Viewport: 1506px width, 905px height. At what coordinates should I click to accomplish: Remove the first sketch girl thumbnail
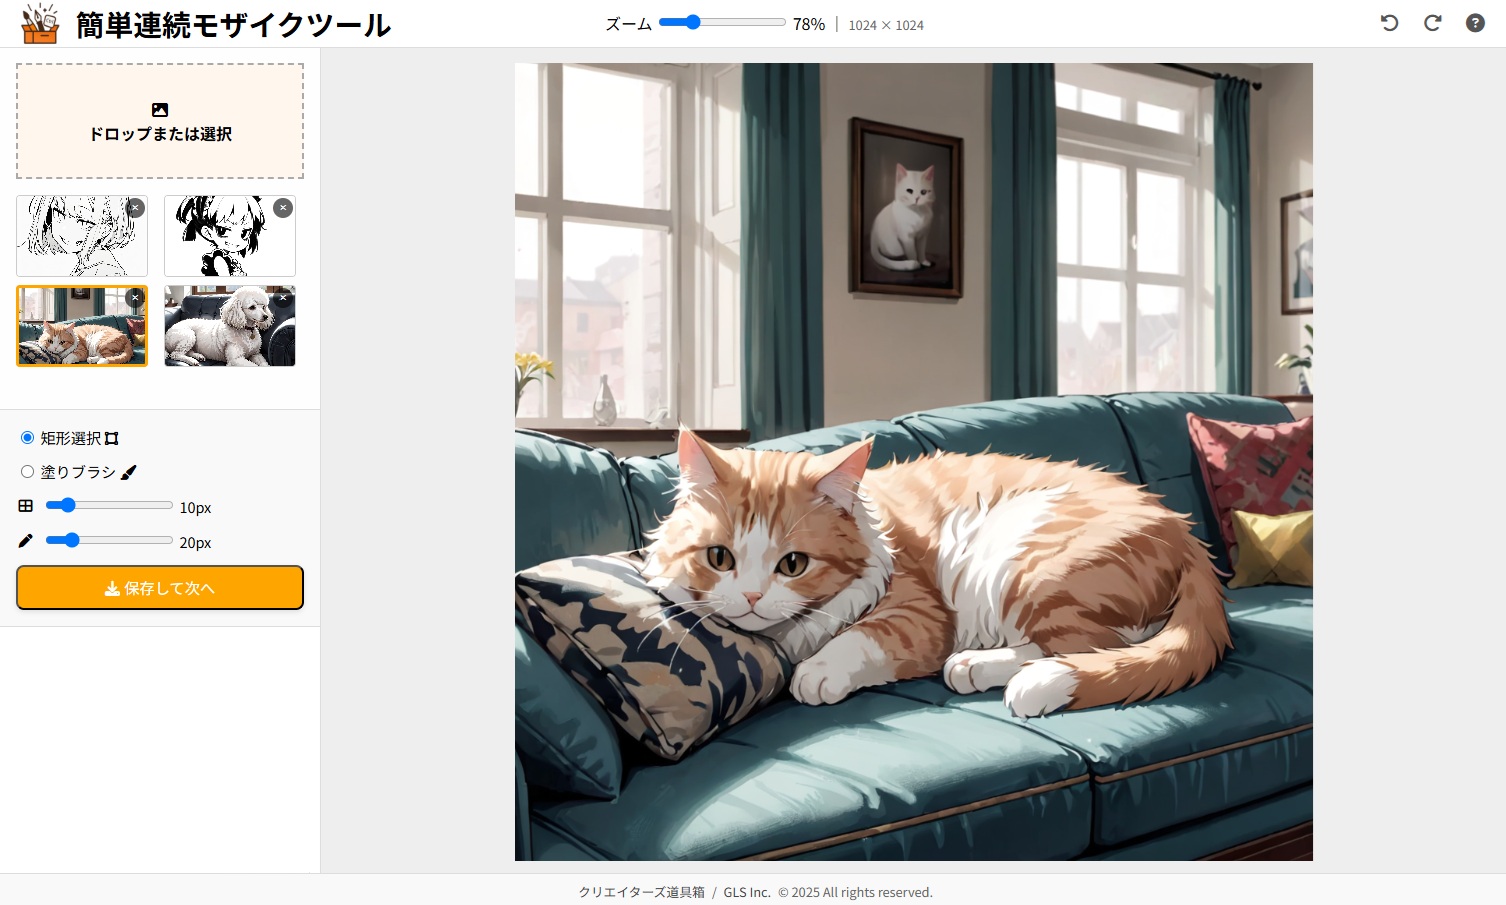(136, 208)
